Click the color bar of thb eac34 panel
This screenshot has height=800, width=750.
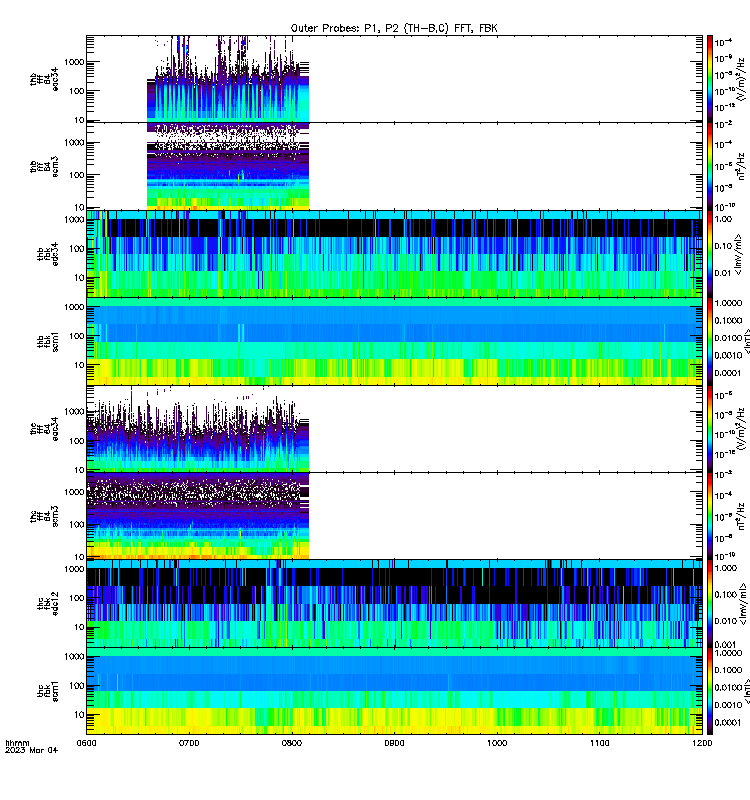tap(709, 79)
